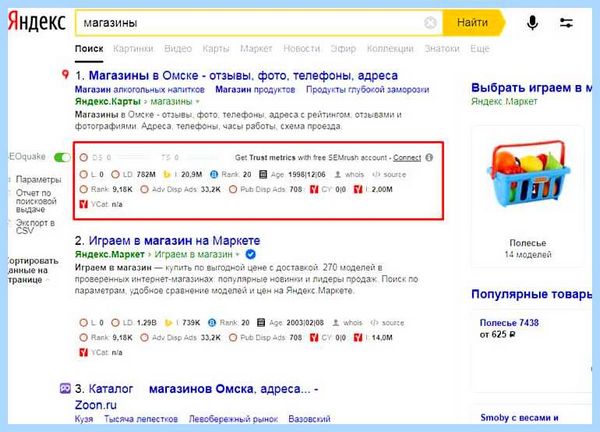
Task: Click the SEMrush Rank 9,18K circle in first bar
Action: 84,189
